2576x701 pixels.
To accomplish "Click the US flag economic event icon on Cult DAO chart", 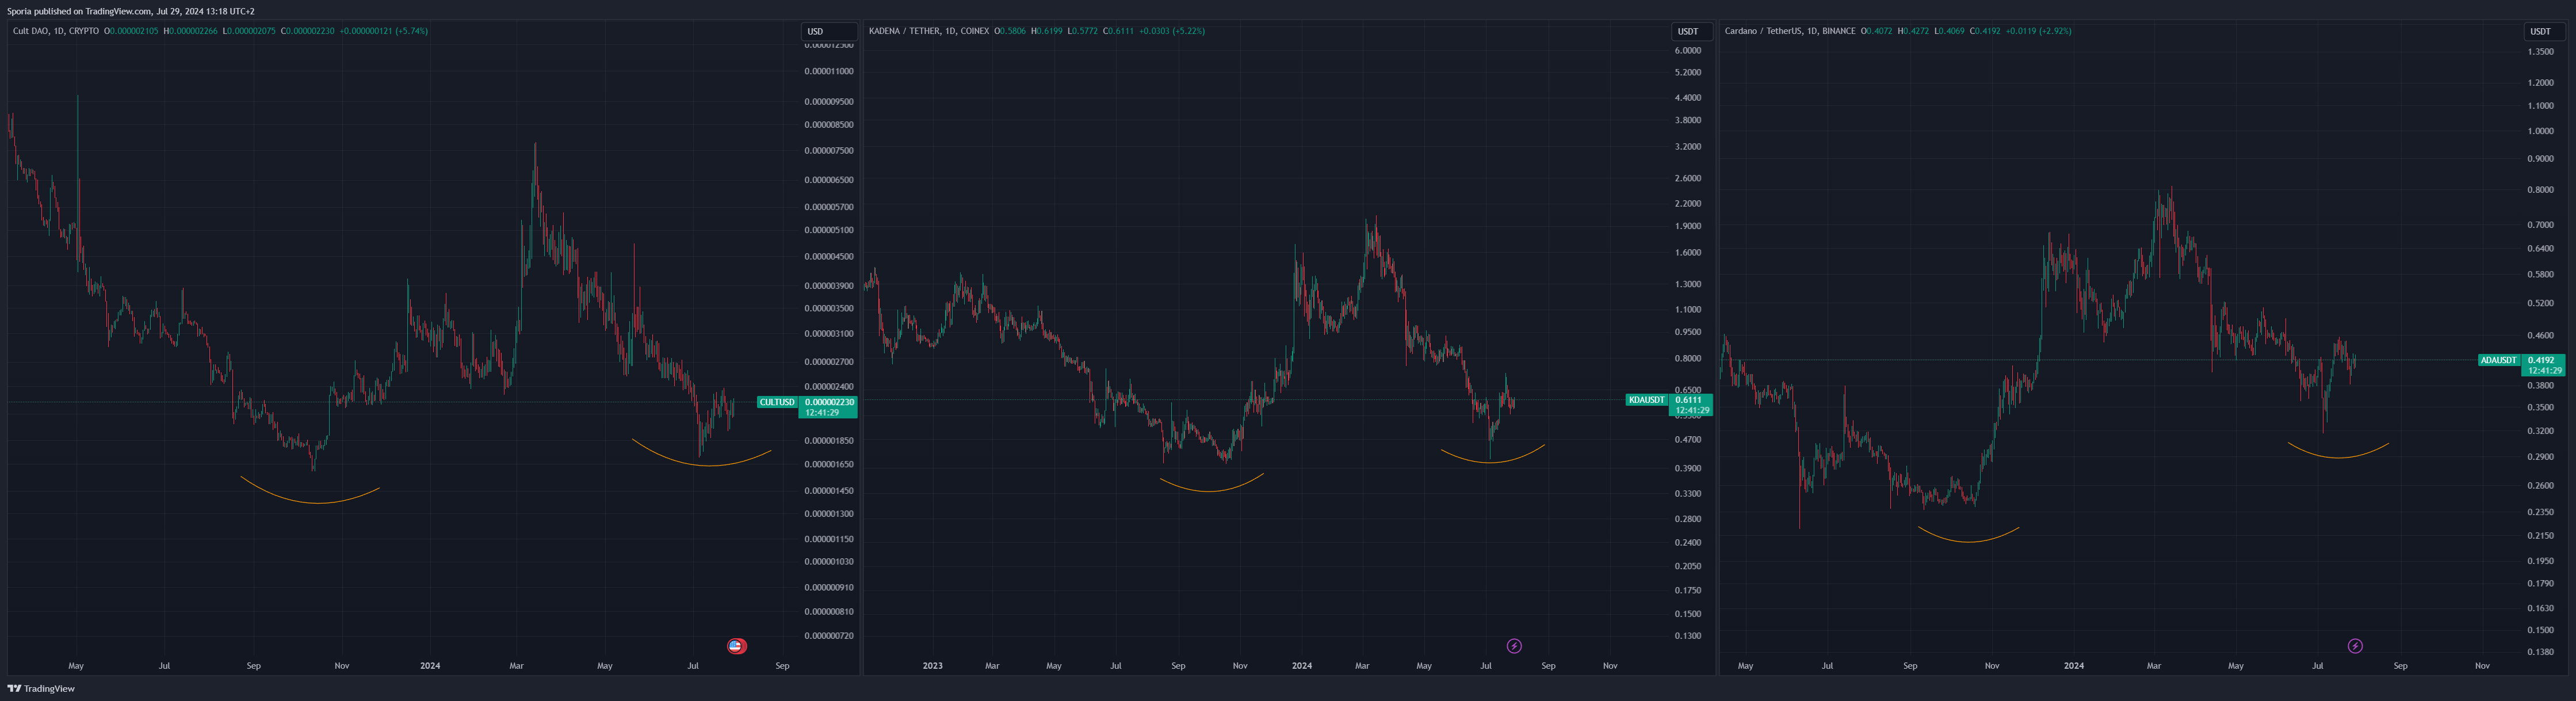I will [x=736, y=646].
